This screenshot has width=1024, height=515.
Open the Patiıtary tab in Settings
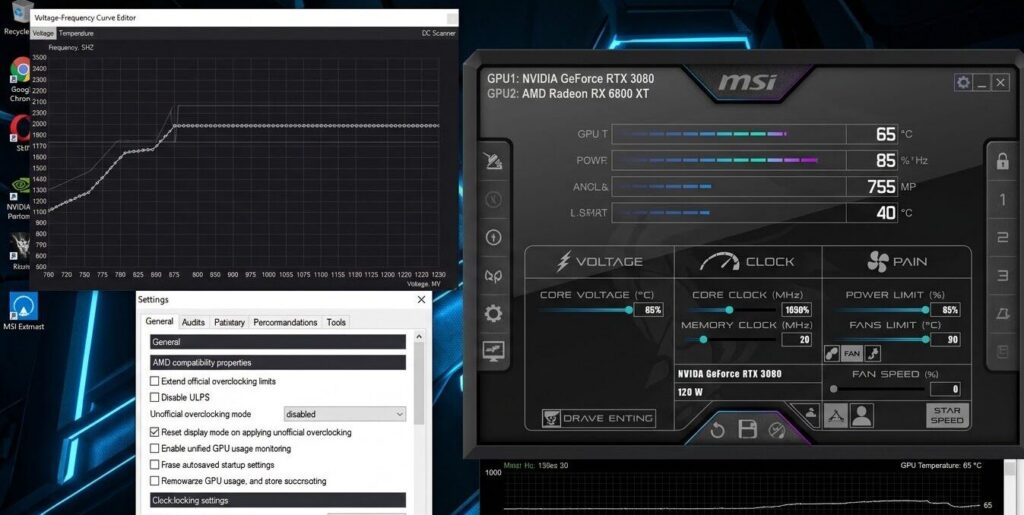(x=229, y=322)
